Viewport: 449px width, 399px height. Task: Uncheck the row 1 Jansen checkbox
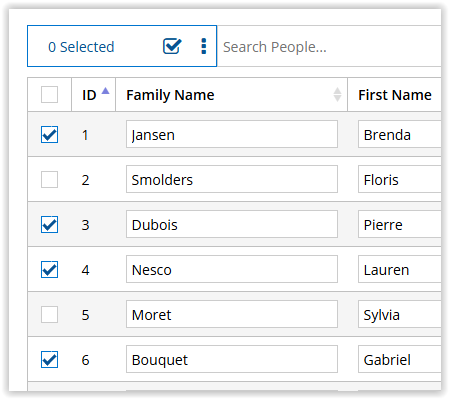tap(49, 135)
